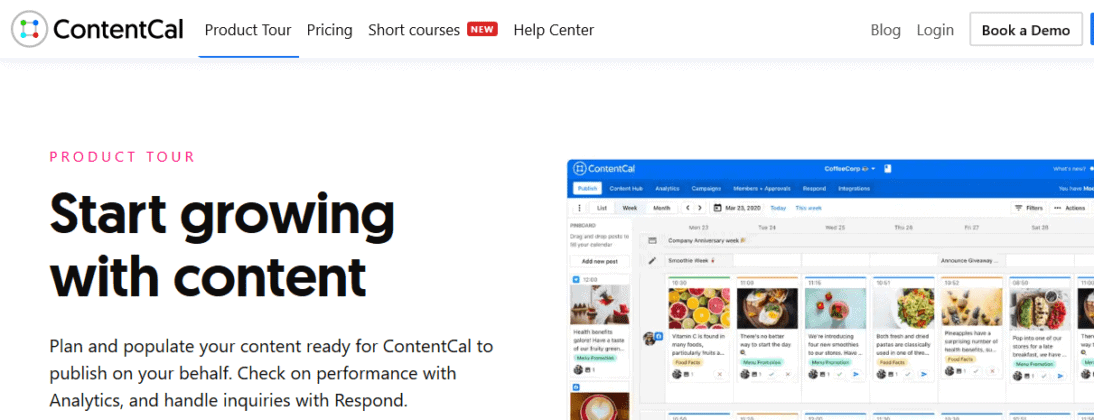Viewport: 1094px width, 420px height.
Task: Open the Campaigns tab
Action: pos(706,188)
